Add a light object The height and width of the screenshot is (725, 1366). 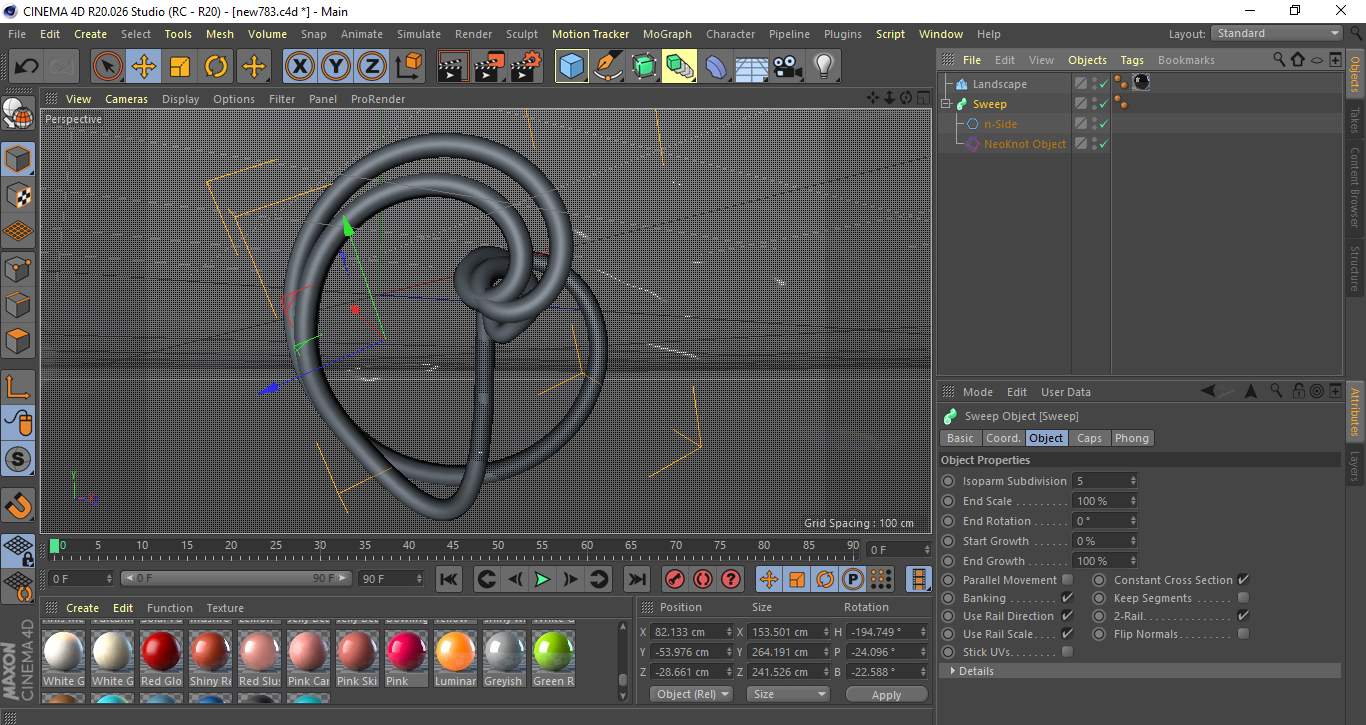pos(823,67)
